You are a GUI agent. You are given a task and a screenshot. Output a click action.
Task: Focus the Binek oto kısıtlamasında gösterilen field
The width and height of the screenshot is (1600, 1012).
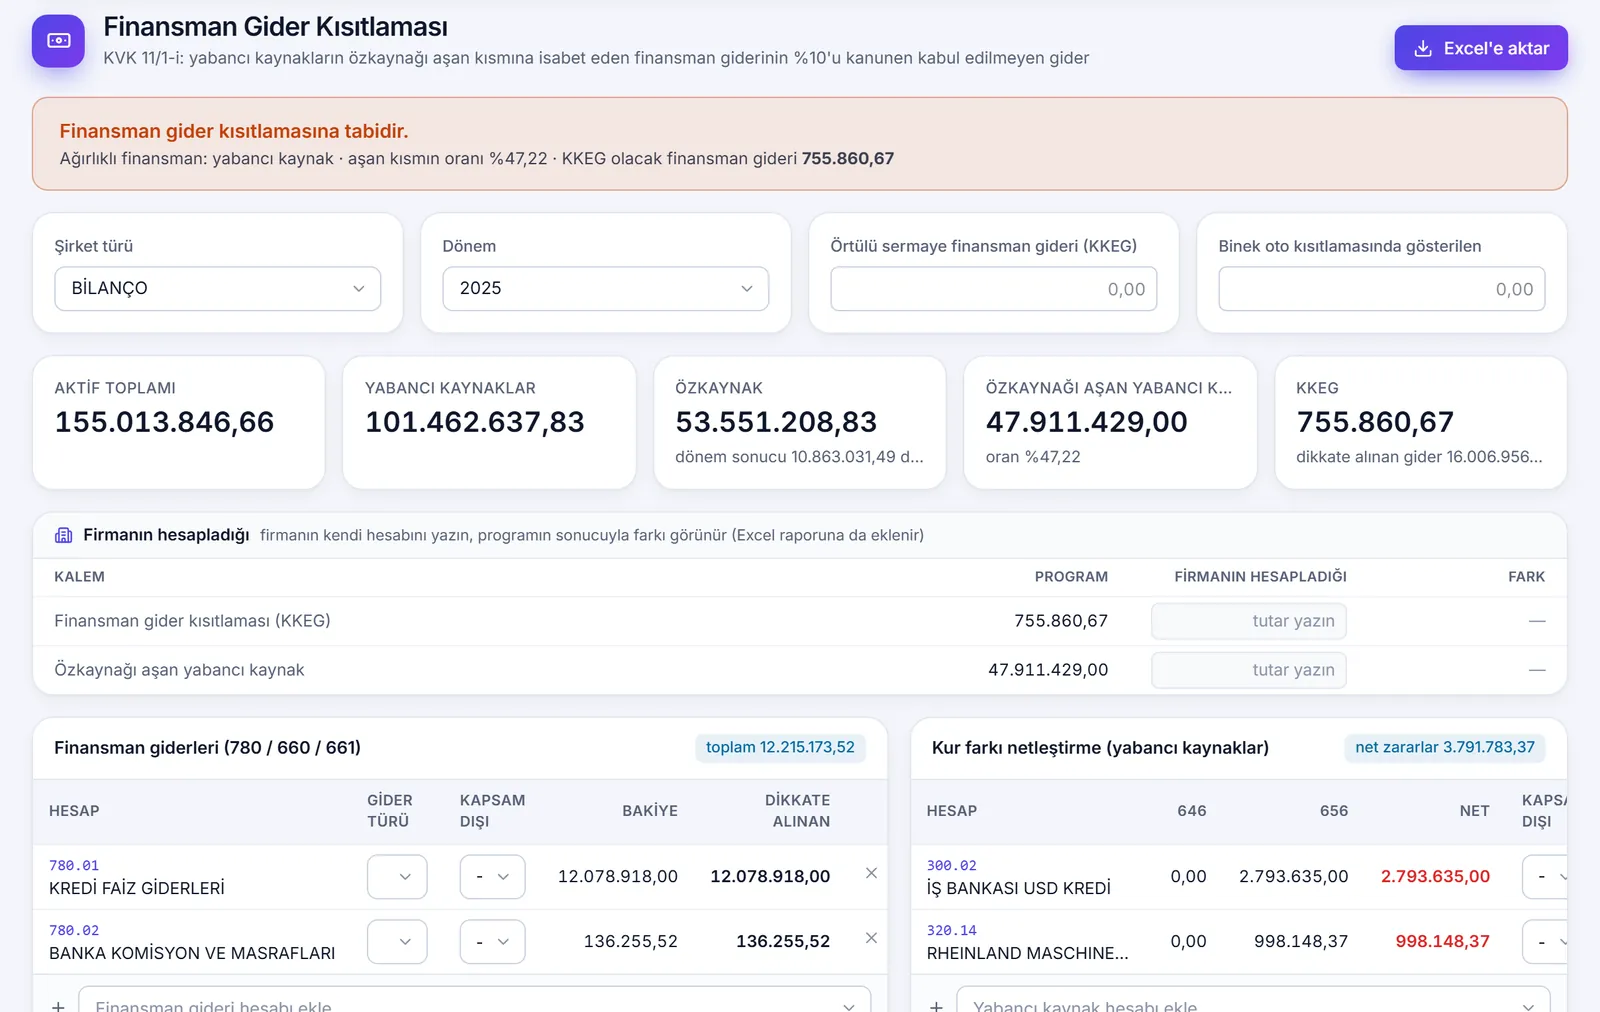pos(1382,289)
